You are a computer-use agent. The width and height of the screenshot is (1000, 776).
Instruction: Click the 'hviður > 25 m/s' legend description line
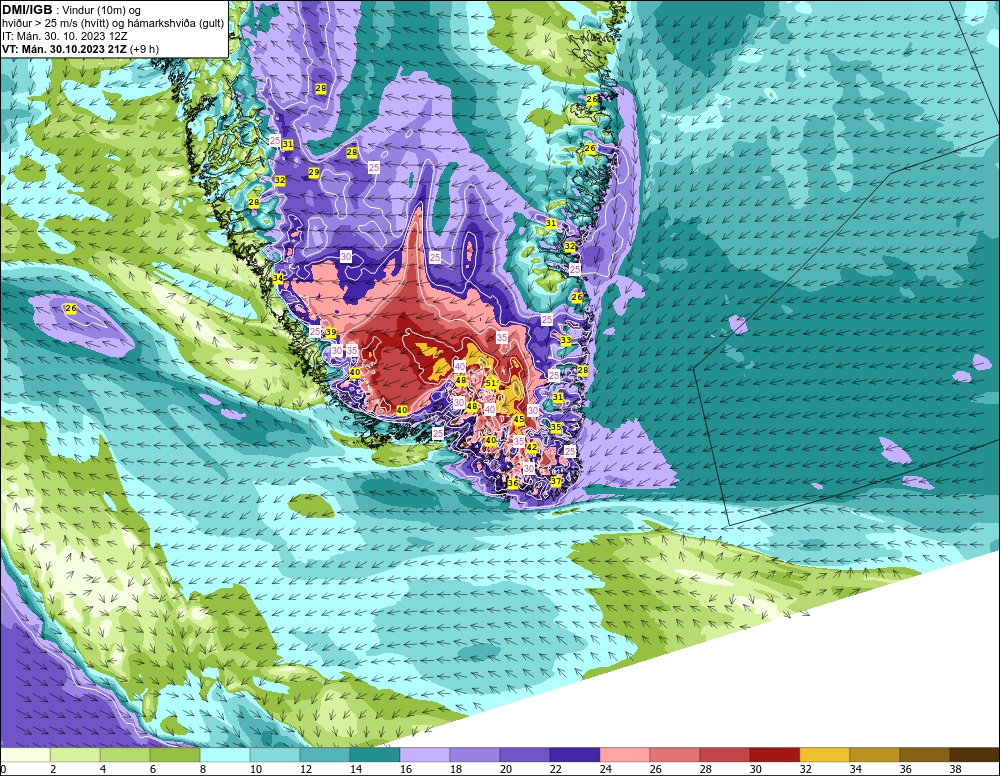tap(113, 24)
